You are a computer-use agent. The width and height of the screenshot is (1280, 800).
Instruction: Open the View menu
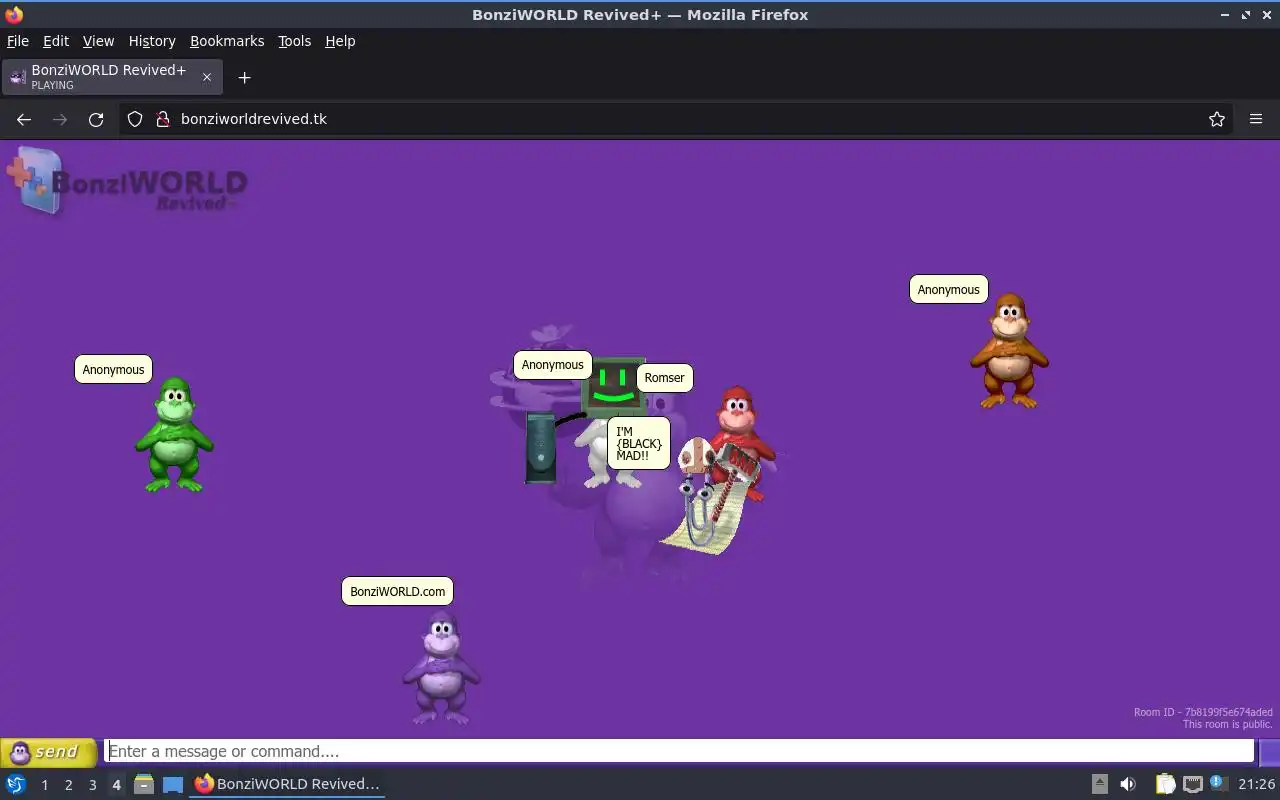(x=98, y=41)
